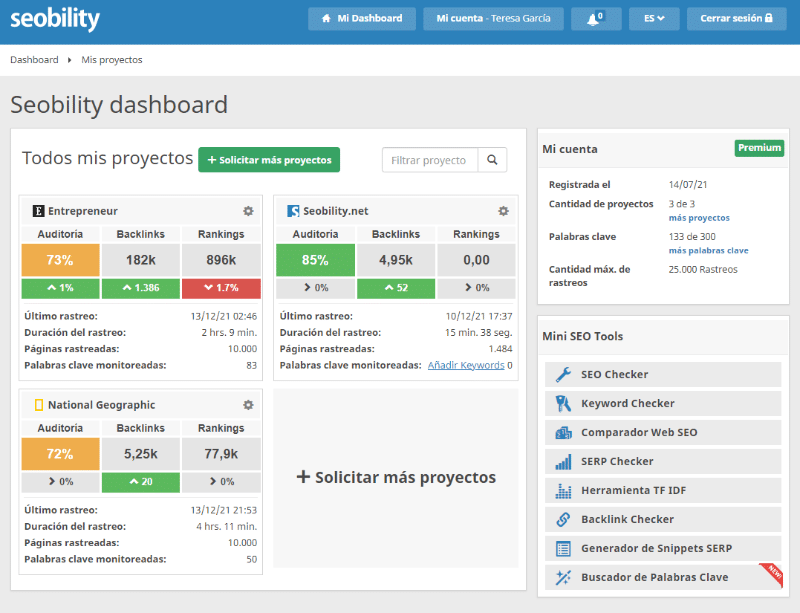Click National Geographic backlinks change 20
The height and width of the screenshot is (613, 800).
click(x=141, y=482)
